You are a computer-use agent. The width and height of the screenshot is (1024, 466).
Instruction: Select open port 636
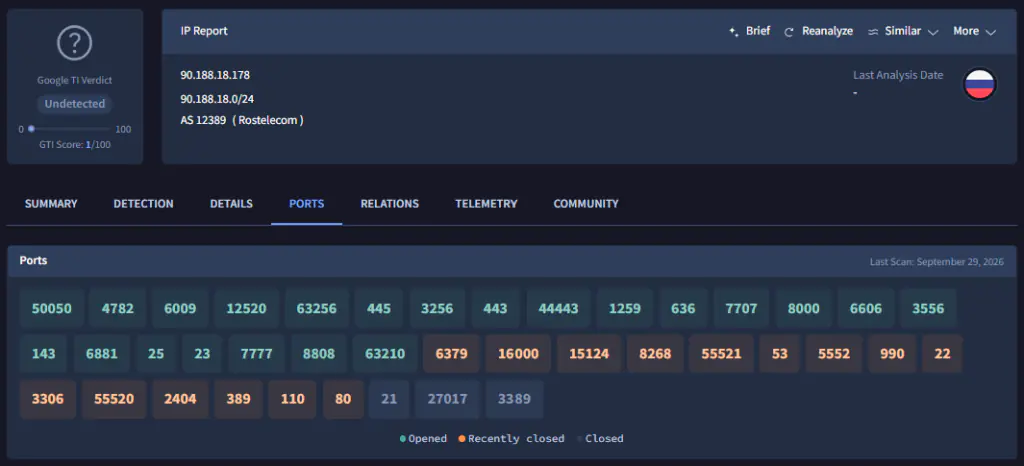coord(684,309)
